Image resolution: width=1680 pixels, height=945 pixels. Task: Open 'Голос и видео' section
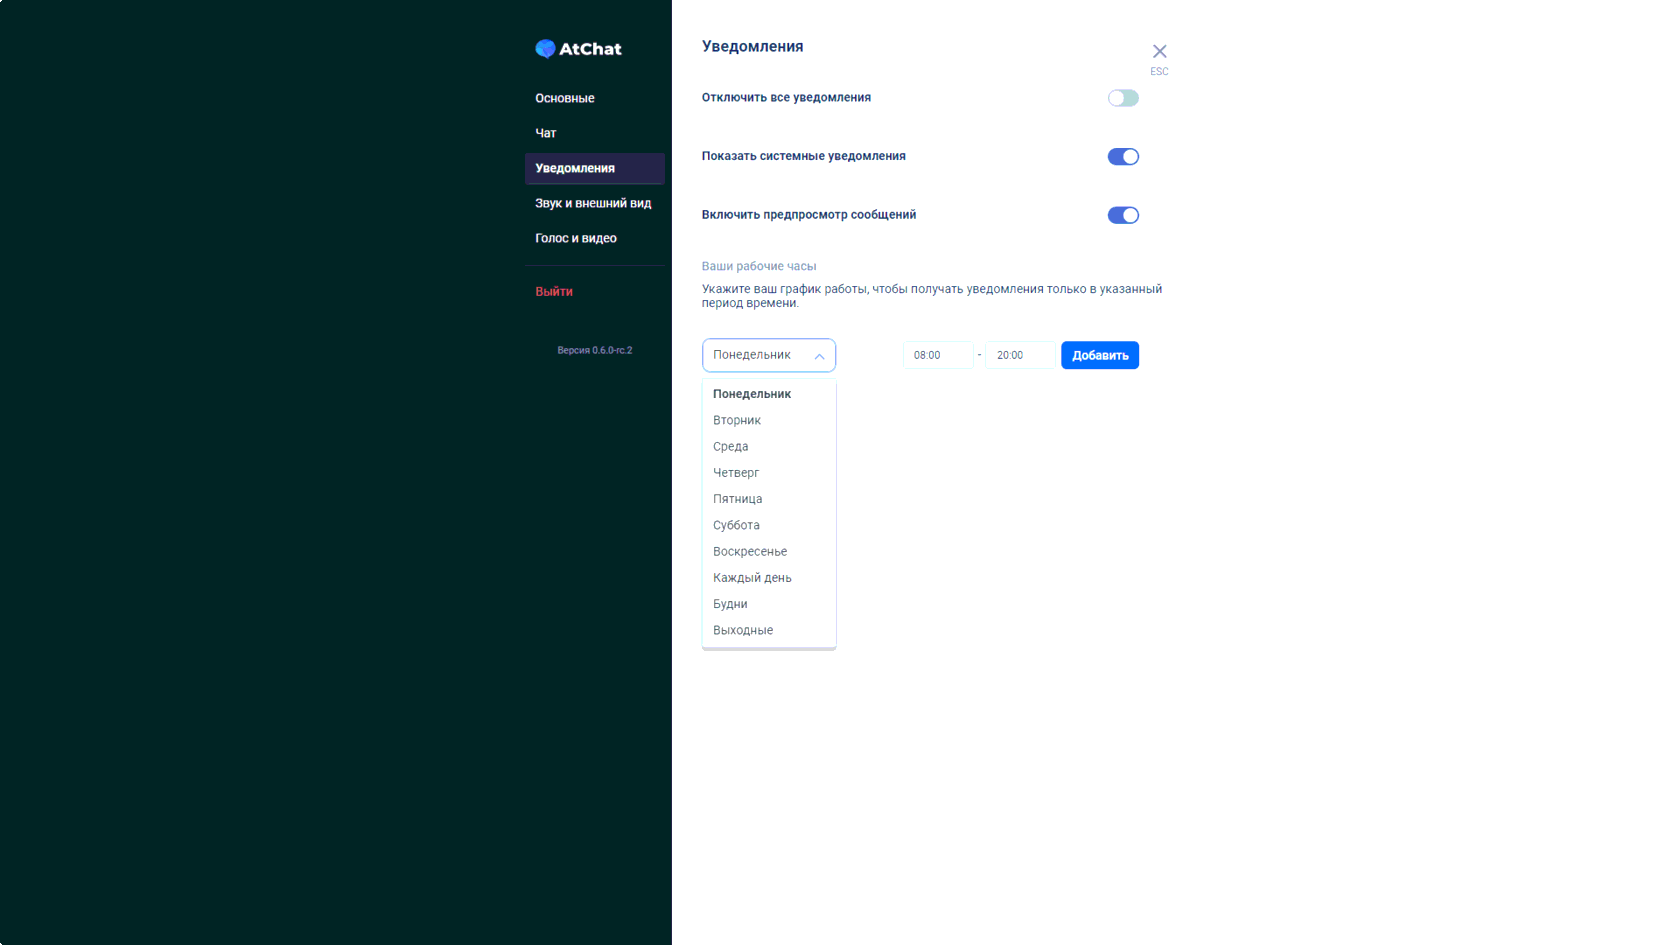pyautogui.click(x=594, y=238)
